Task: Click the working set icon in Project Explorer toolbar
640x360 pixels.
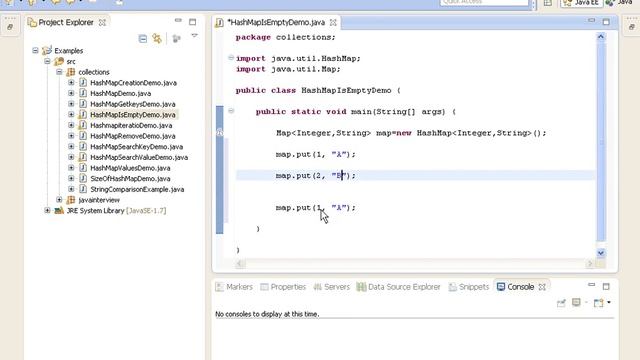Action: click(176, 39)
